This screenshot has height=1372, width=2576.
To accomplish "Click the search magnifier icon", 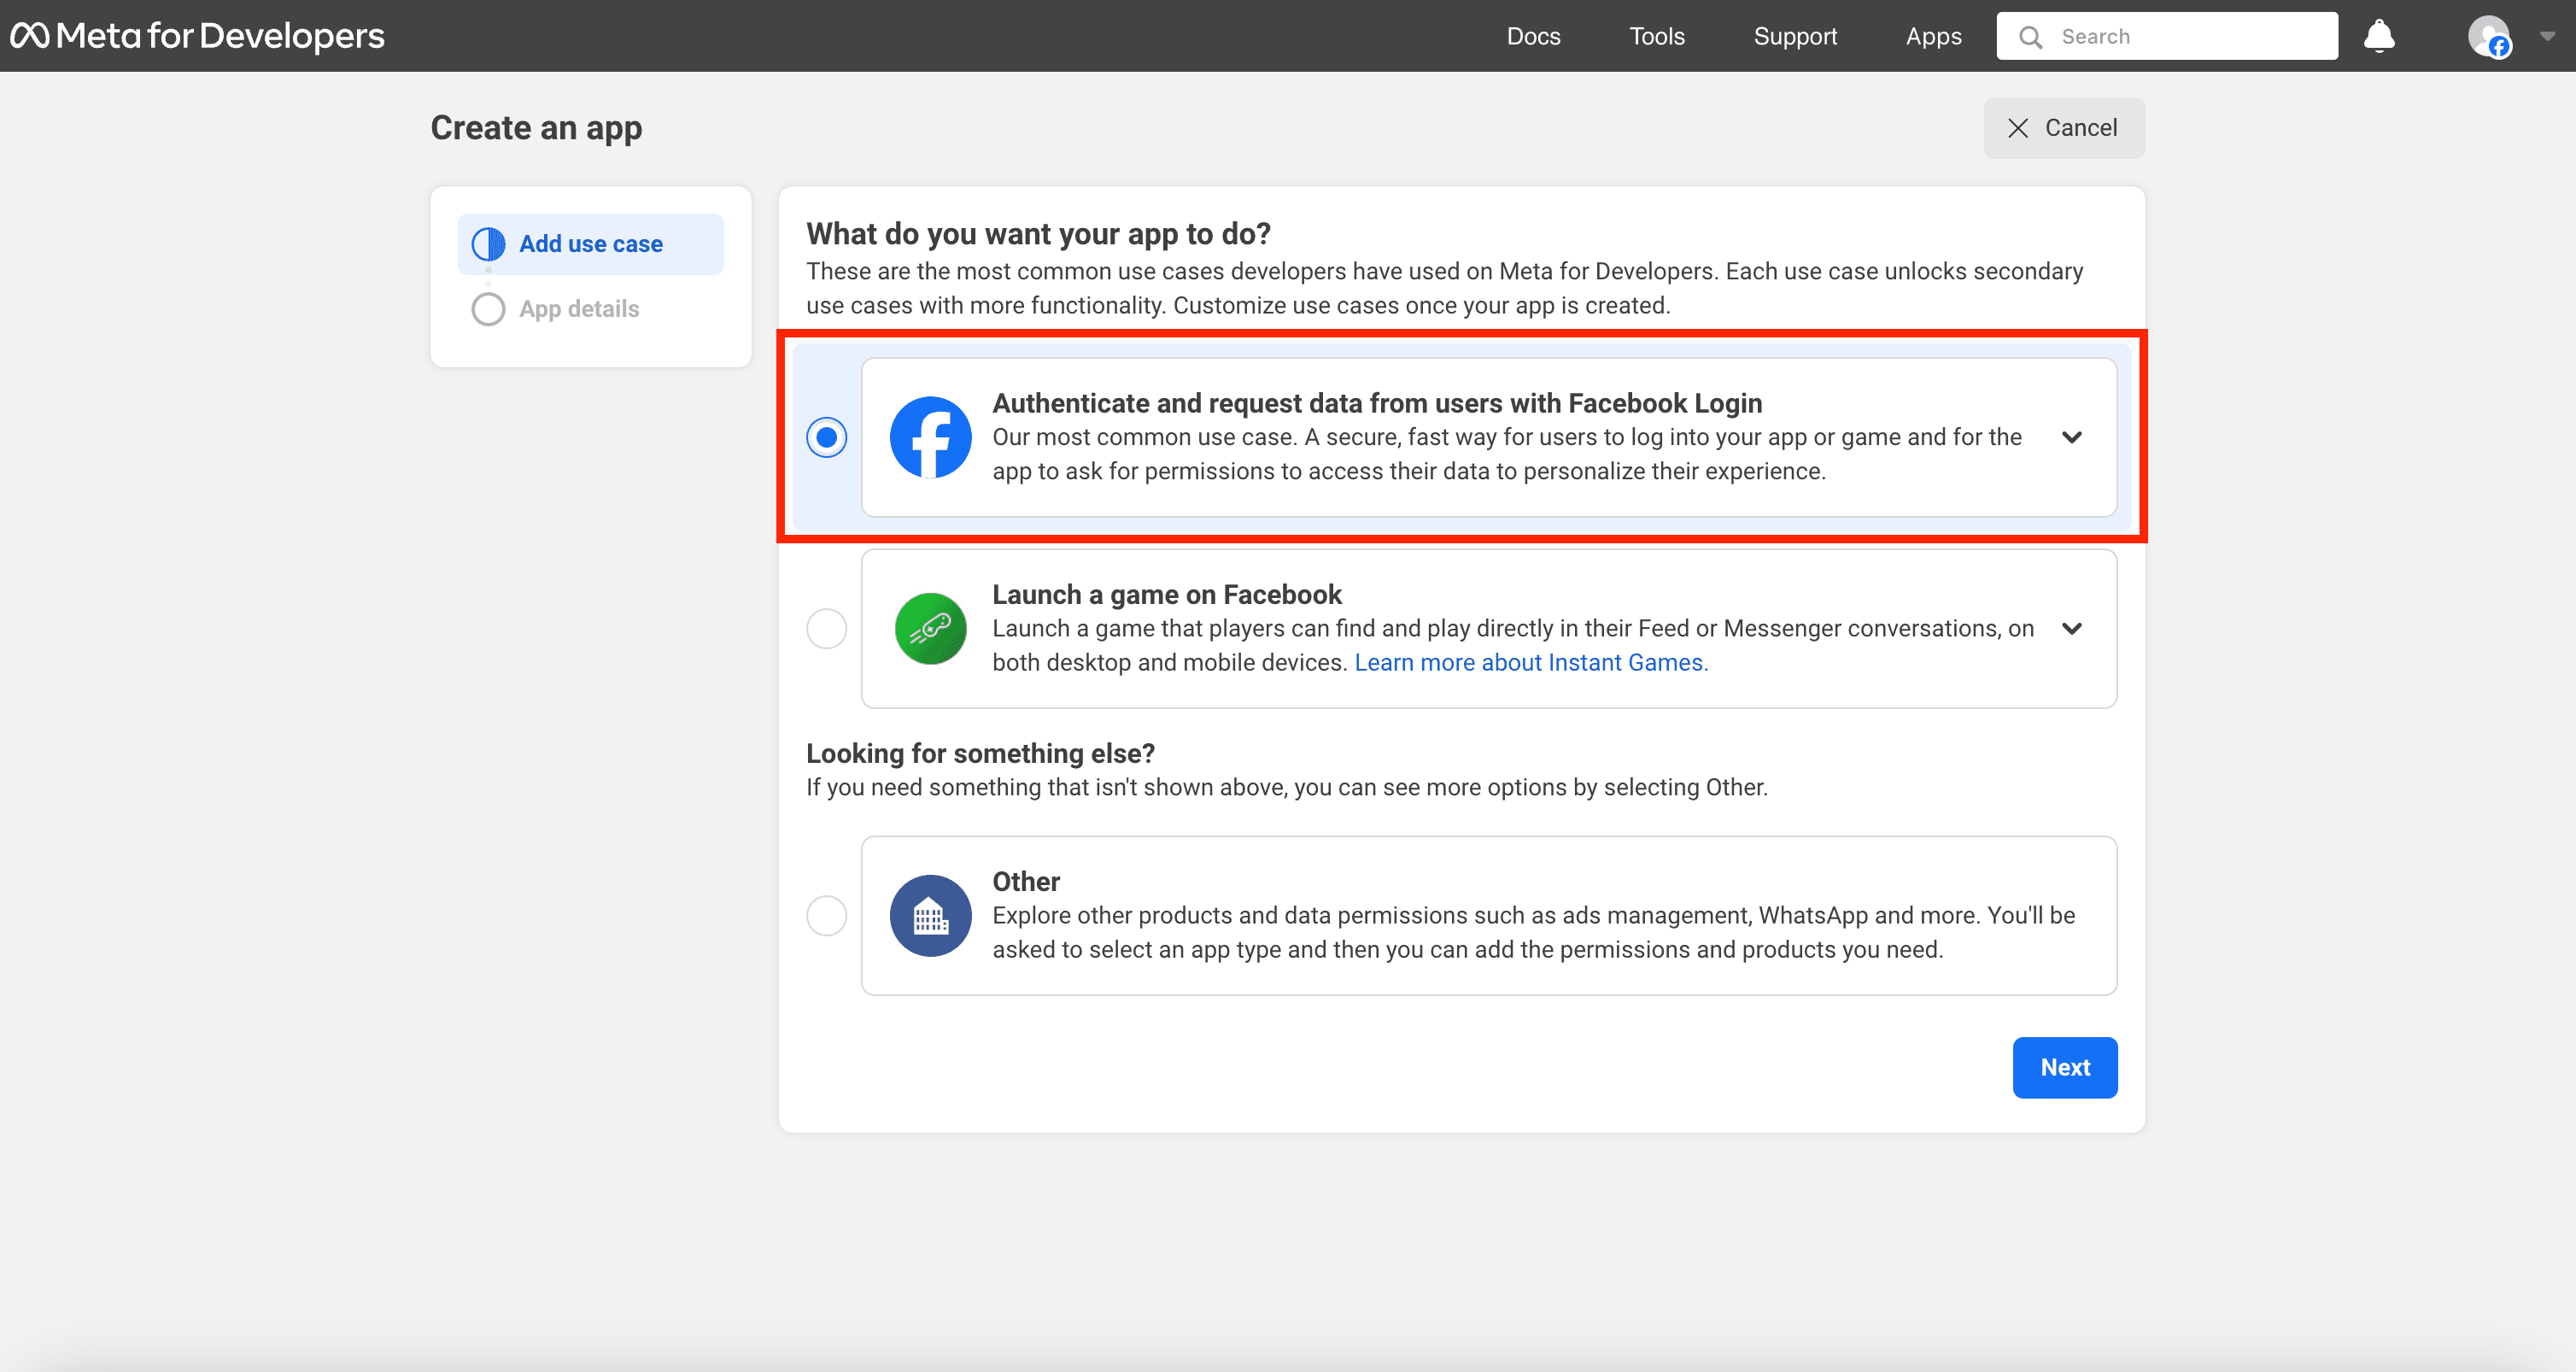I will pyautogui.click(x=2030, y=37).
